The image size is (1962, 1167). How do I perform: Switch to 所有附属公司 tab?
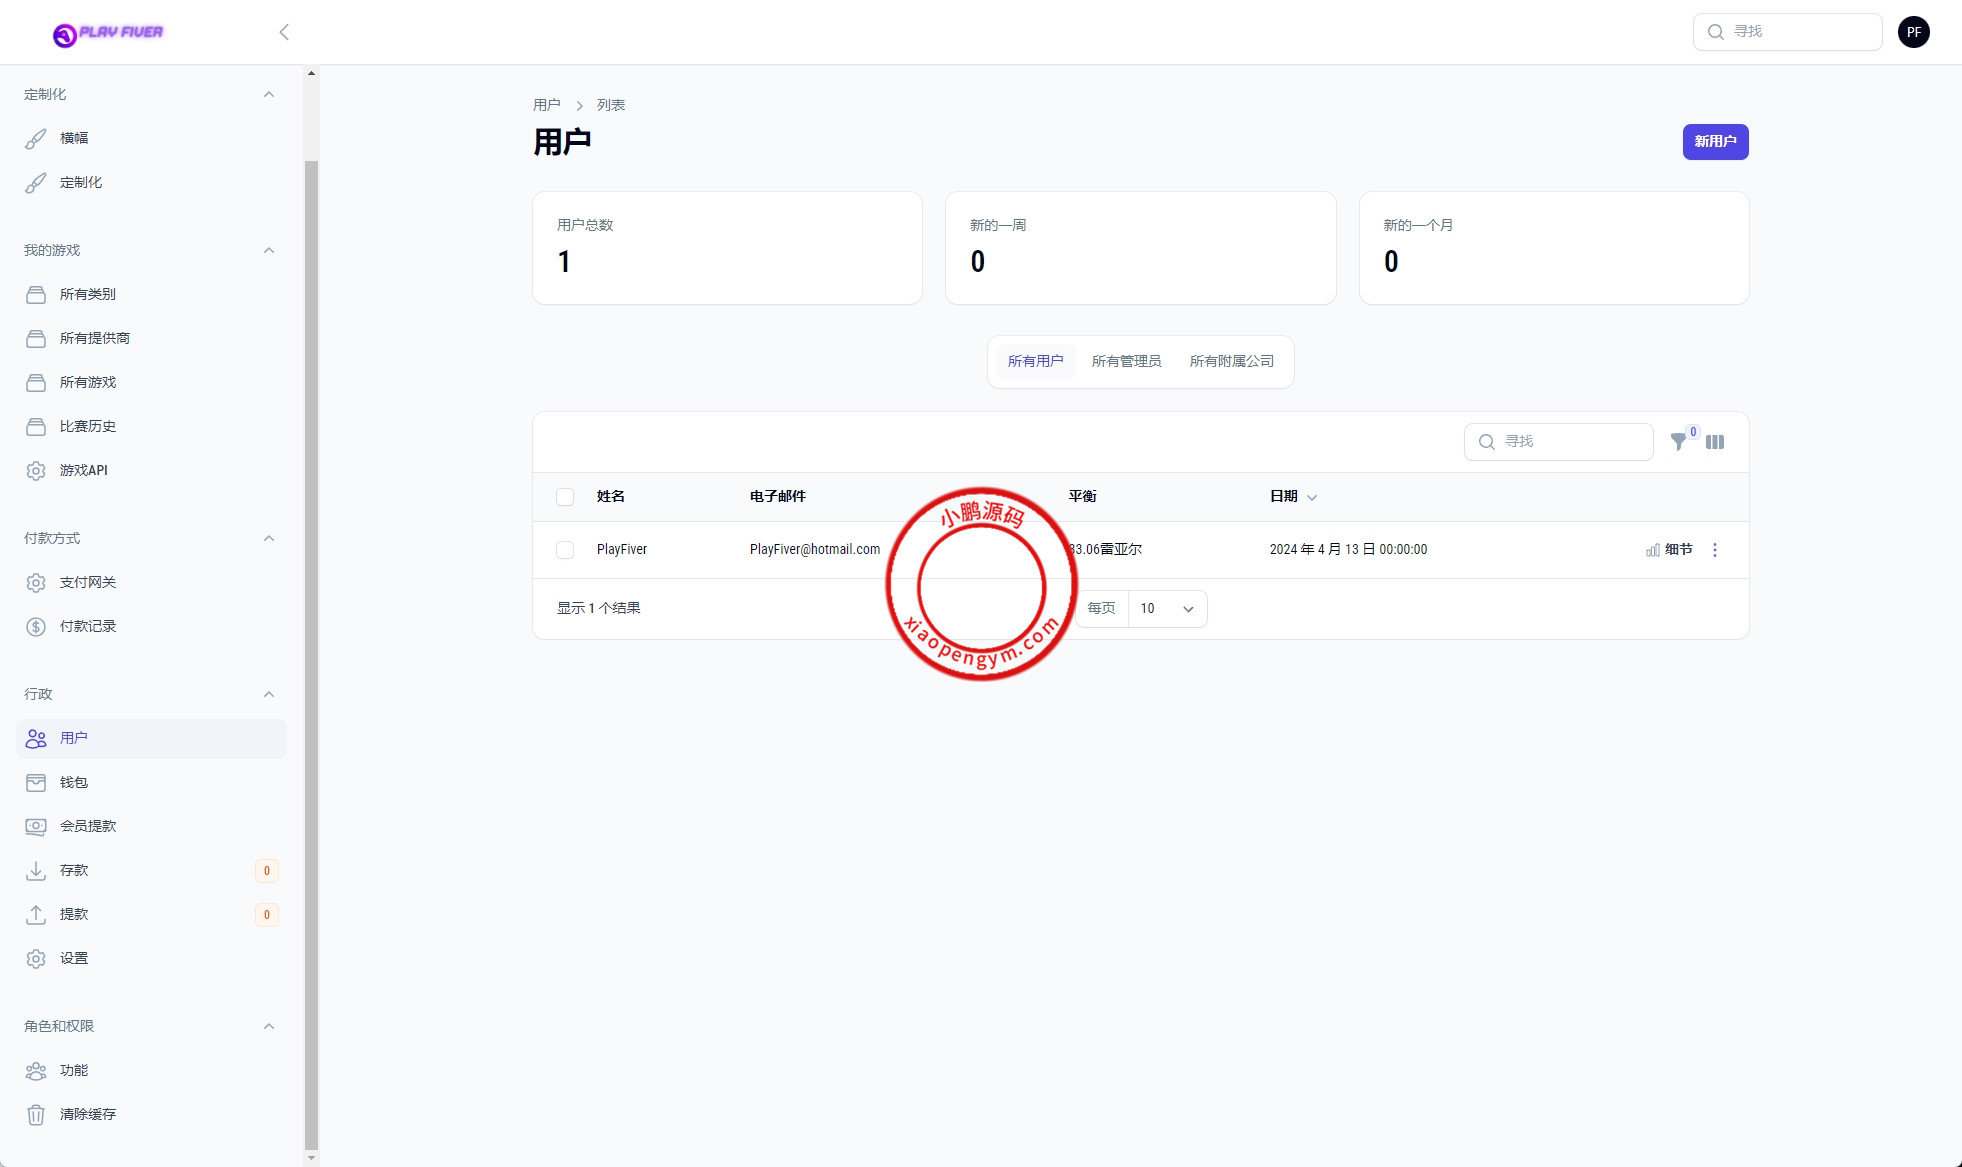[x=1231, y=361]
